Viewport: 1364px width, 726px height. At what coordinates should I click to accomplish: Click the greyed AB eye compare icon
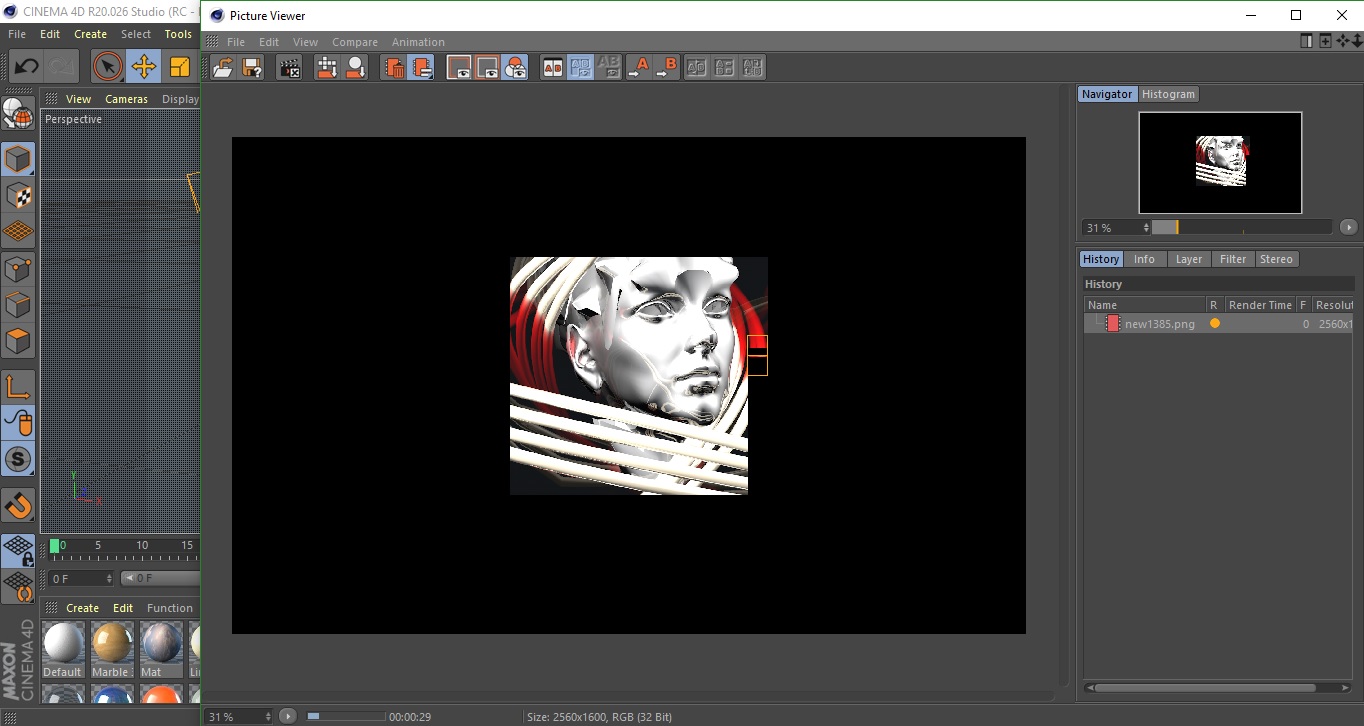click(x=608, y=67)
